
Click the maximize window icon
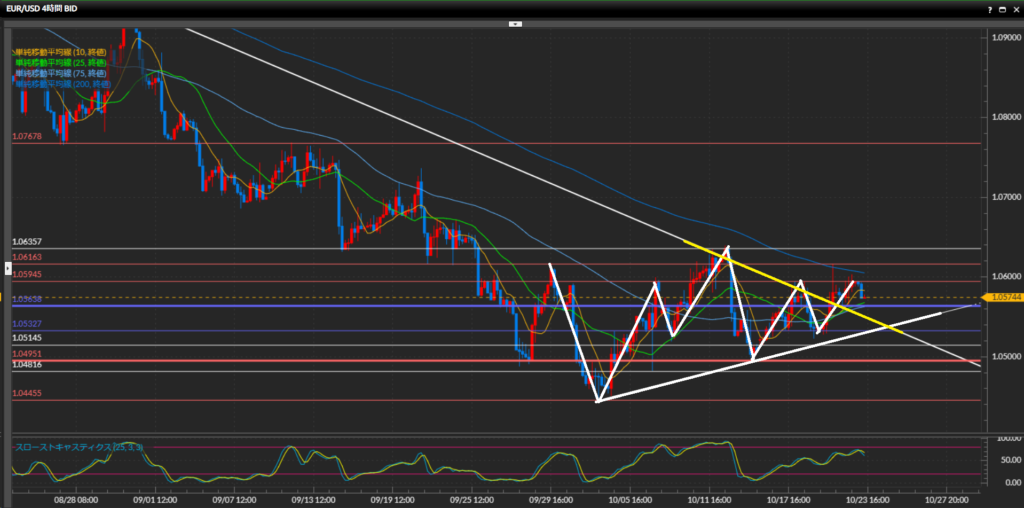1003,8
